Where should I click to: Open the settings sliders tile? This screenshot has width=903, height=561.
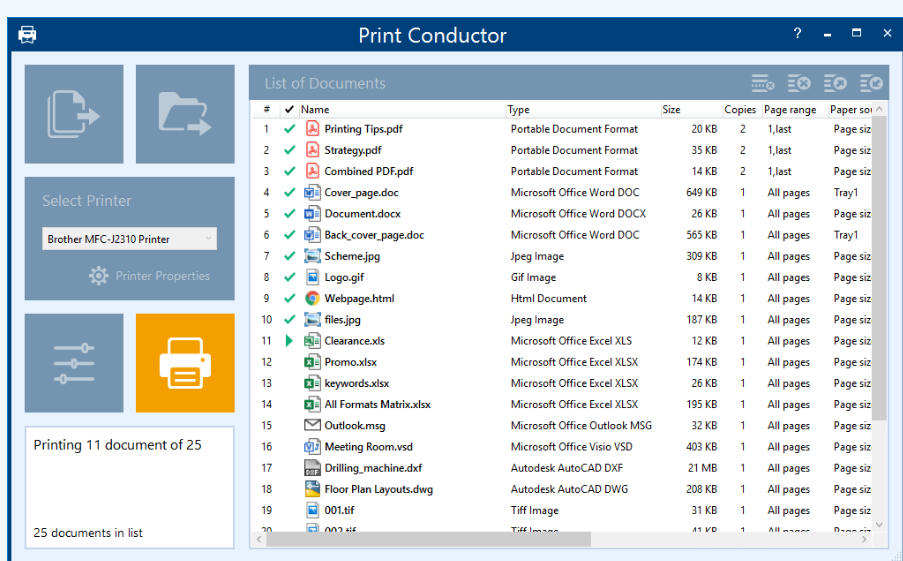pyautogui.click(x=74, y=363)
